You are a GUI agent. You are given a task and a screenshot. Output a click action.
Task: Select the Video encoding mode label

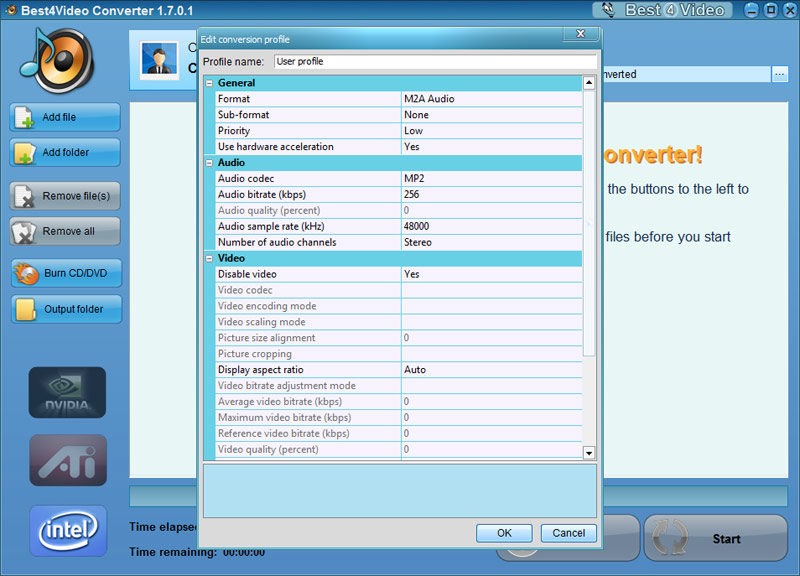click(x=267, y=306)
